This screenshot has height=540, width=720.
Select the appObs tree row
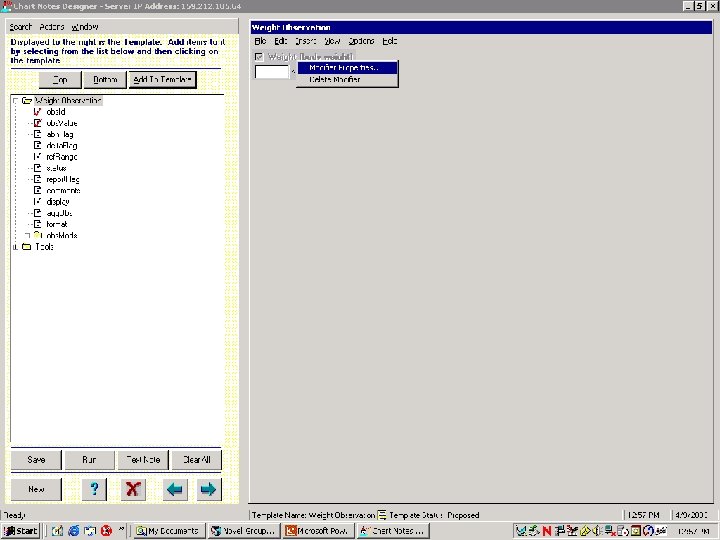pyautogui.click(x=59, y=213)
